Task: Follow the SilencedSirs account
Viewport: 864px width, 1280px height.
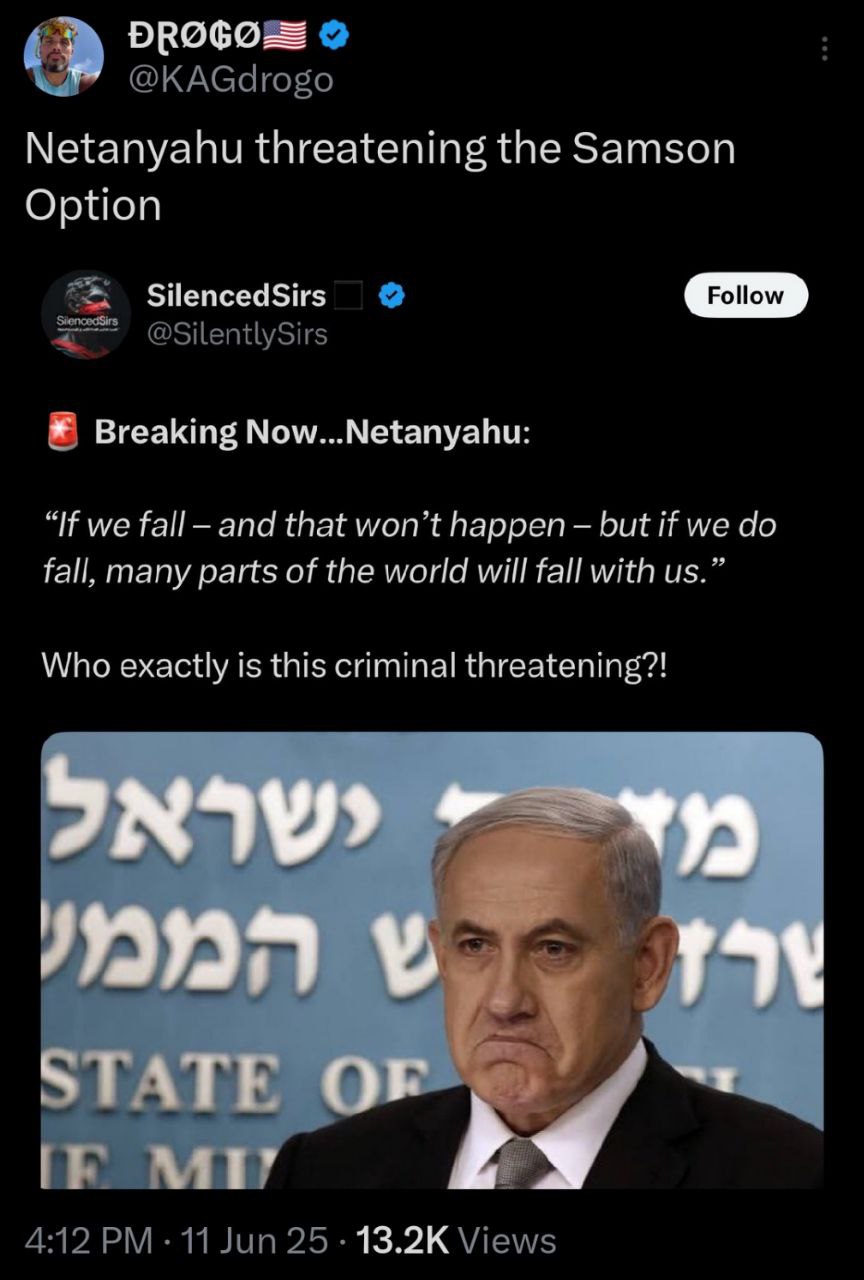Action: click(745, 295)
